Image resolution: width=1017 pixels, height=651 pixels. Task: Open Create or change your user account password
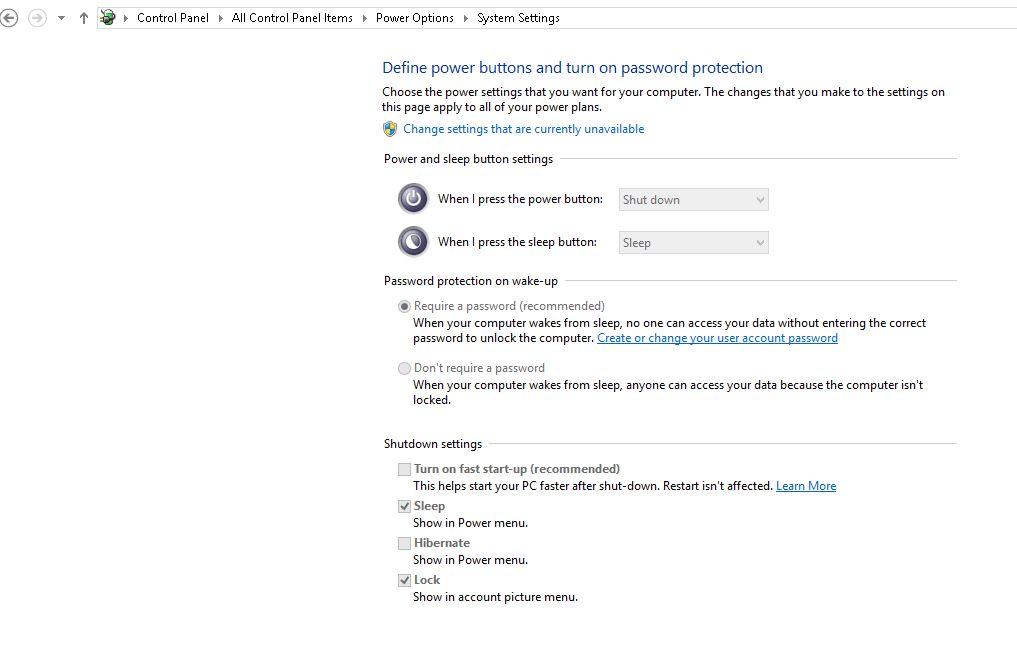717,338
